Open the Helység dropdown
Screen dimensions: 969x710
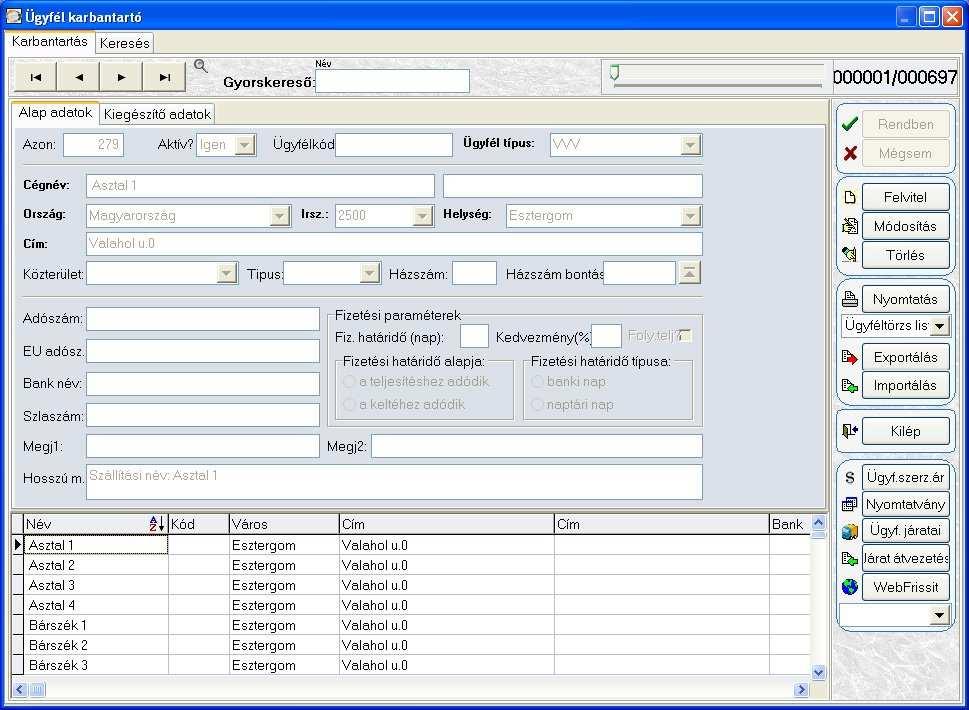pos(690,216)
